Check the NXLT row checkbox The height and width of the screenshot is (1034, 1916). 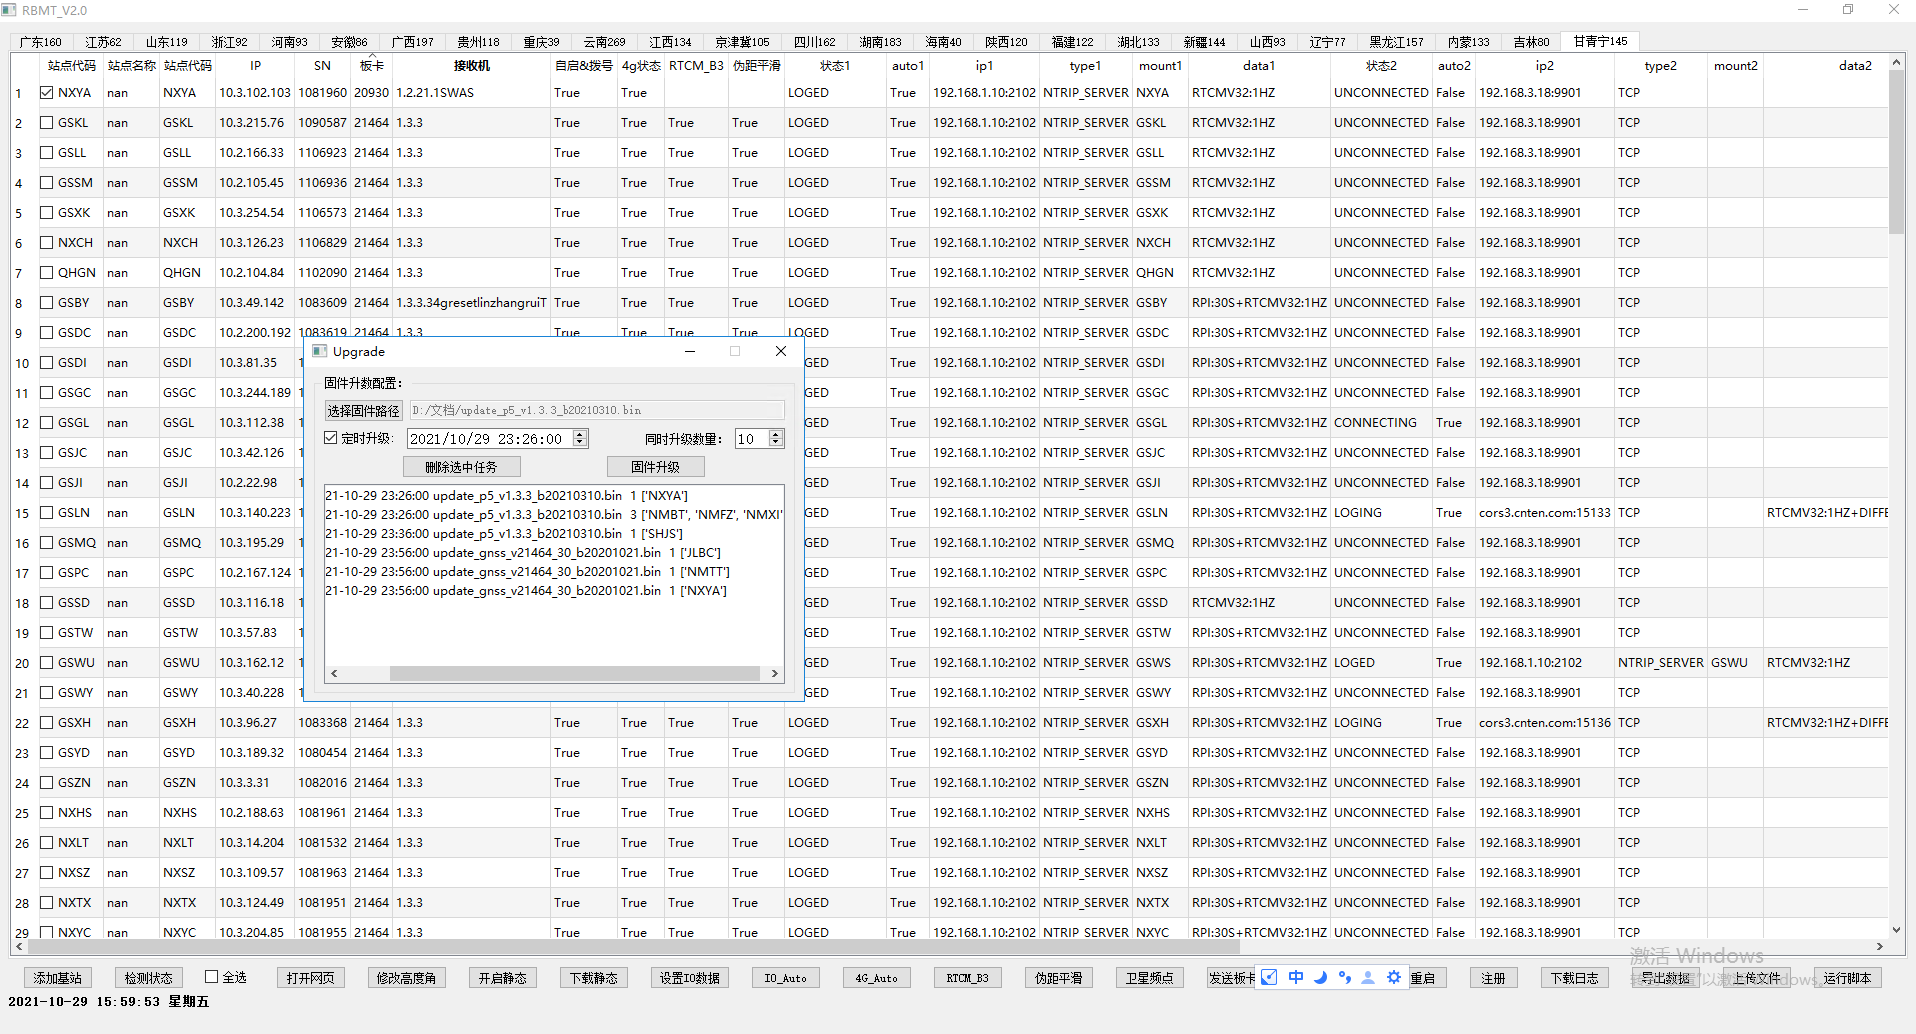click(x=46, y=842)
